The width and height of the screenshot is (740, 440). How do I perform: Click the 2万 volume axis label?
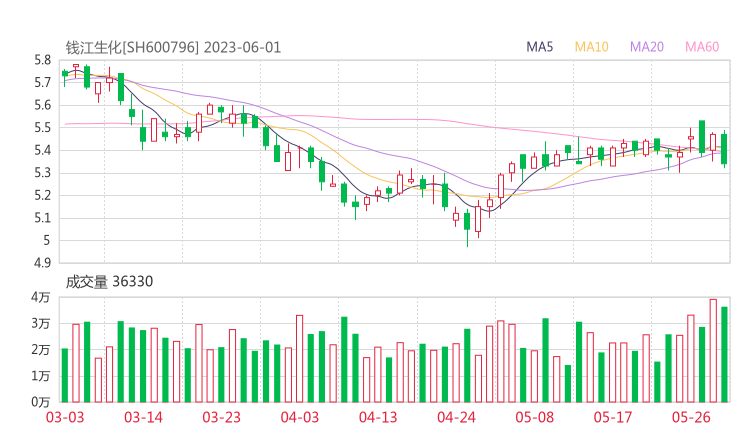pyautogui.click(x=41, y=350)
